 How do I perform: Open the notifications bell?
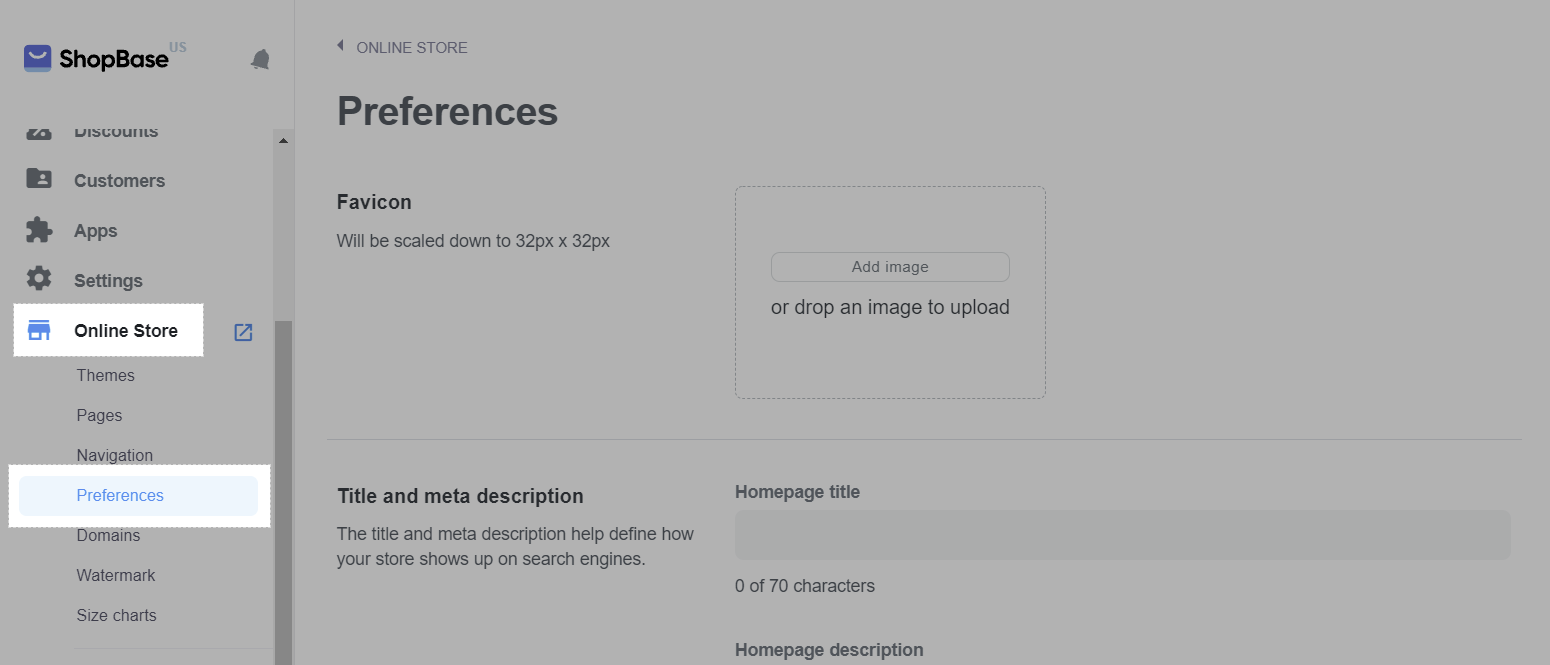(260, 60)
